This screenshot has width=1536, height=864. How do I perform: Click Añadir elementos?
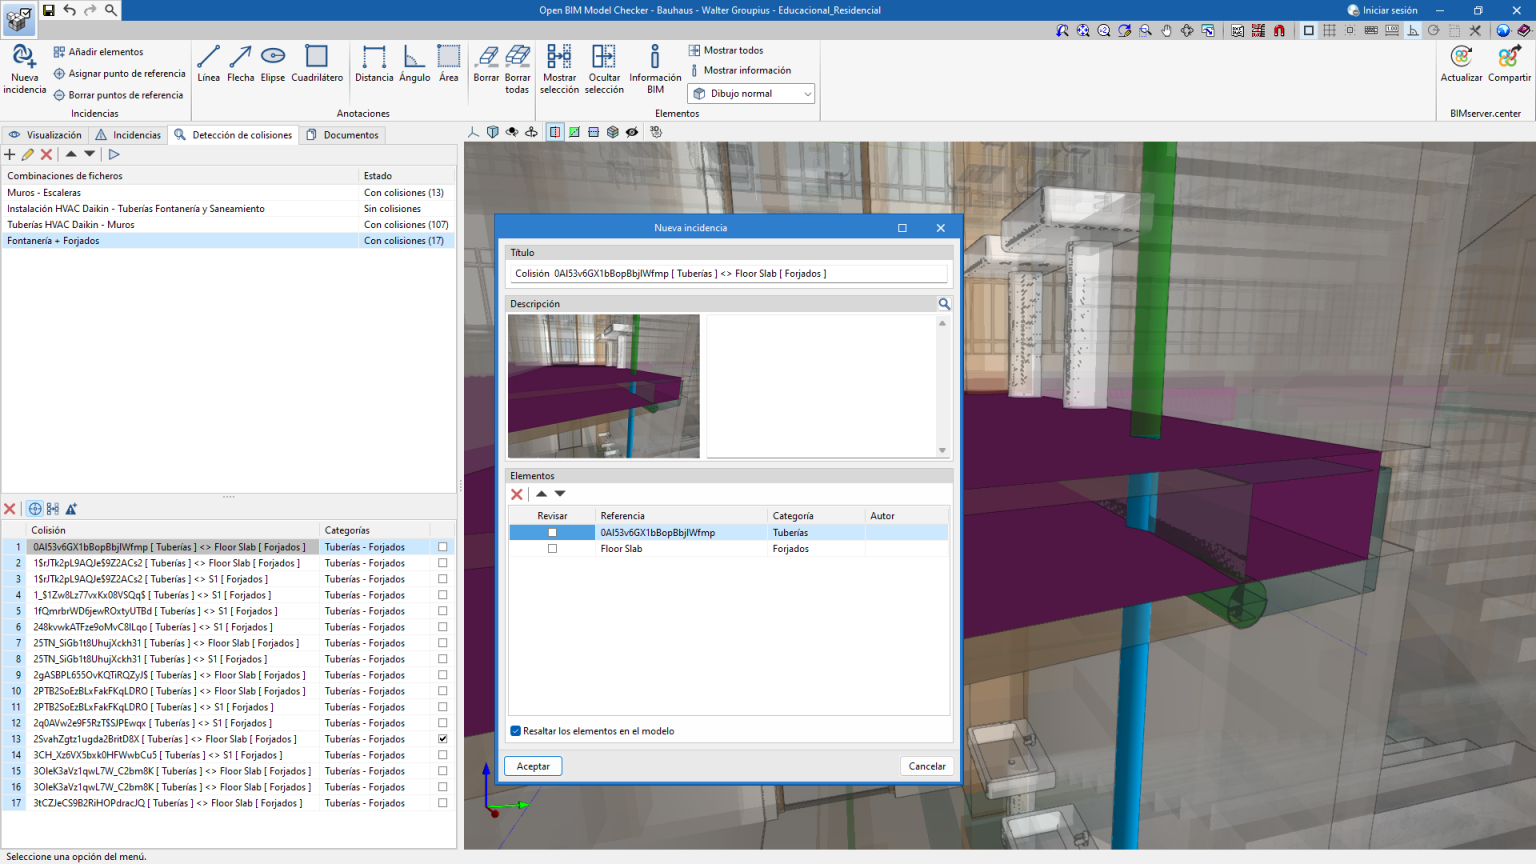tap(98, 52)
